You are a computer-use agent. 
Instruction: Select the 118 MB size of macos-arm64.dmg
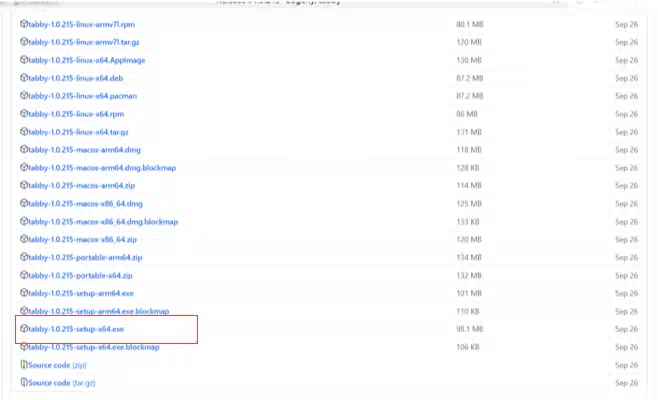coord(469,149)
